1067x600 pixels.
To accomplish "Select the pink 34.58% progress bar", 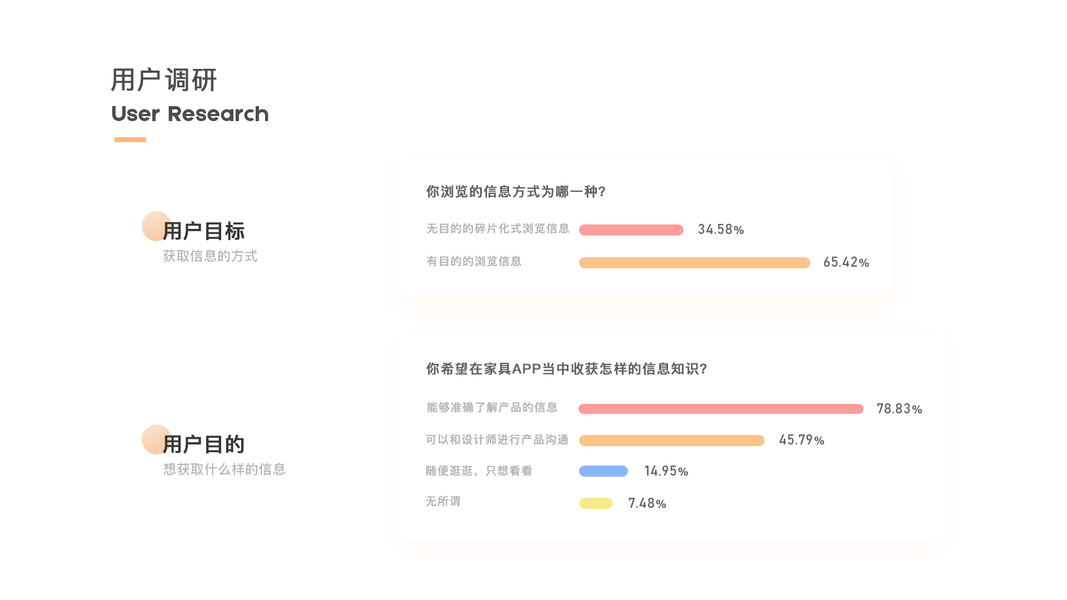I will [631, 230].
